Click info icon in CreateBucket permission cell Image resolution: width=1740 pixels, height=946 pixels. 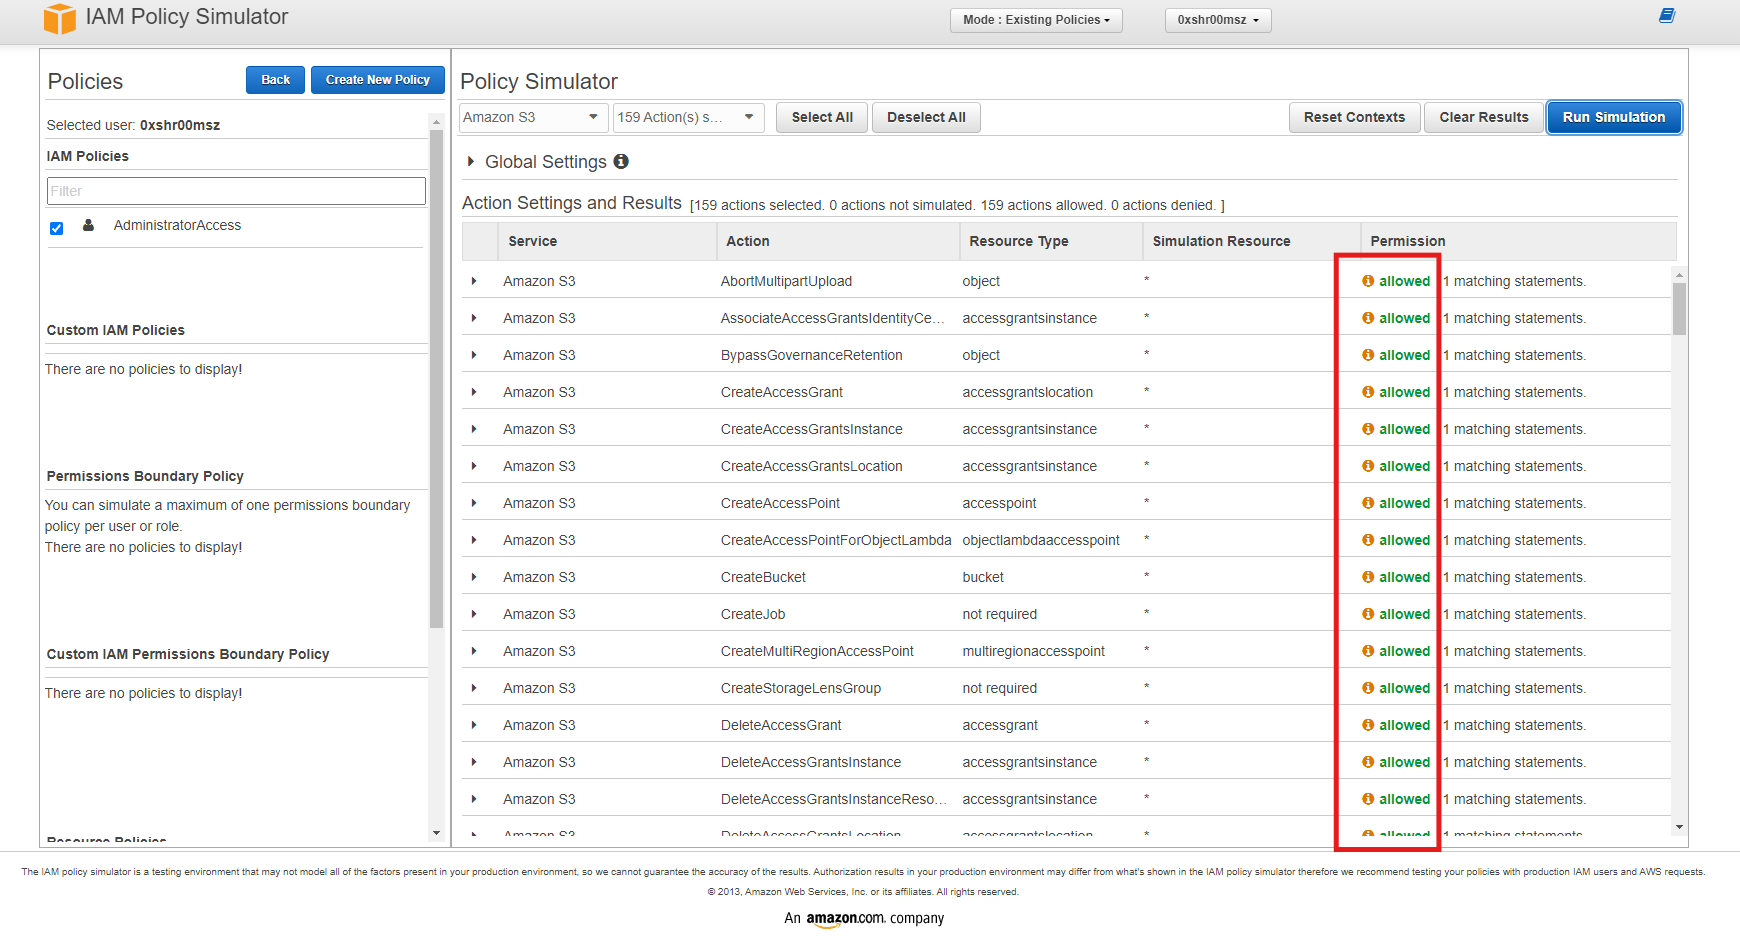(x=1368, y=577)
